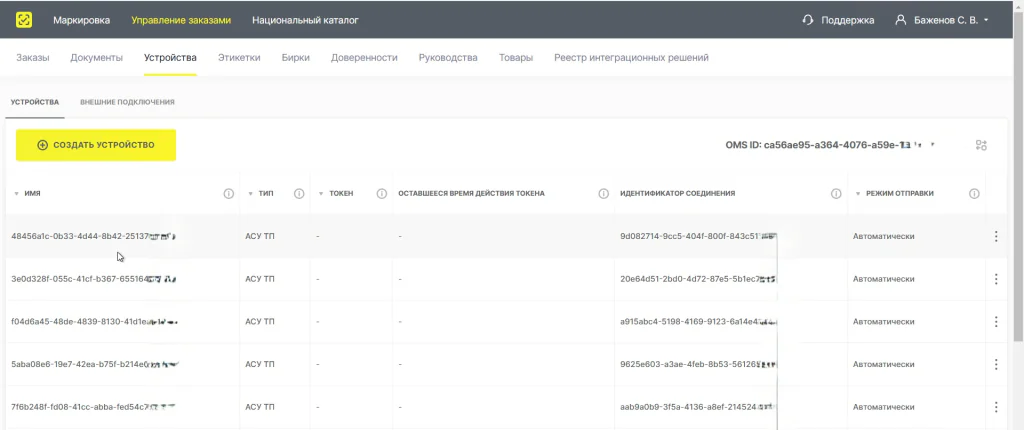
Task: Click the column settings icon near OMS ID
Action: [x=982, y=145]
